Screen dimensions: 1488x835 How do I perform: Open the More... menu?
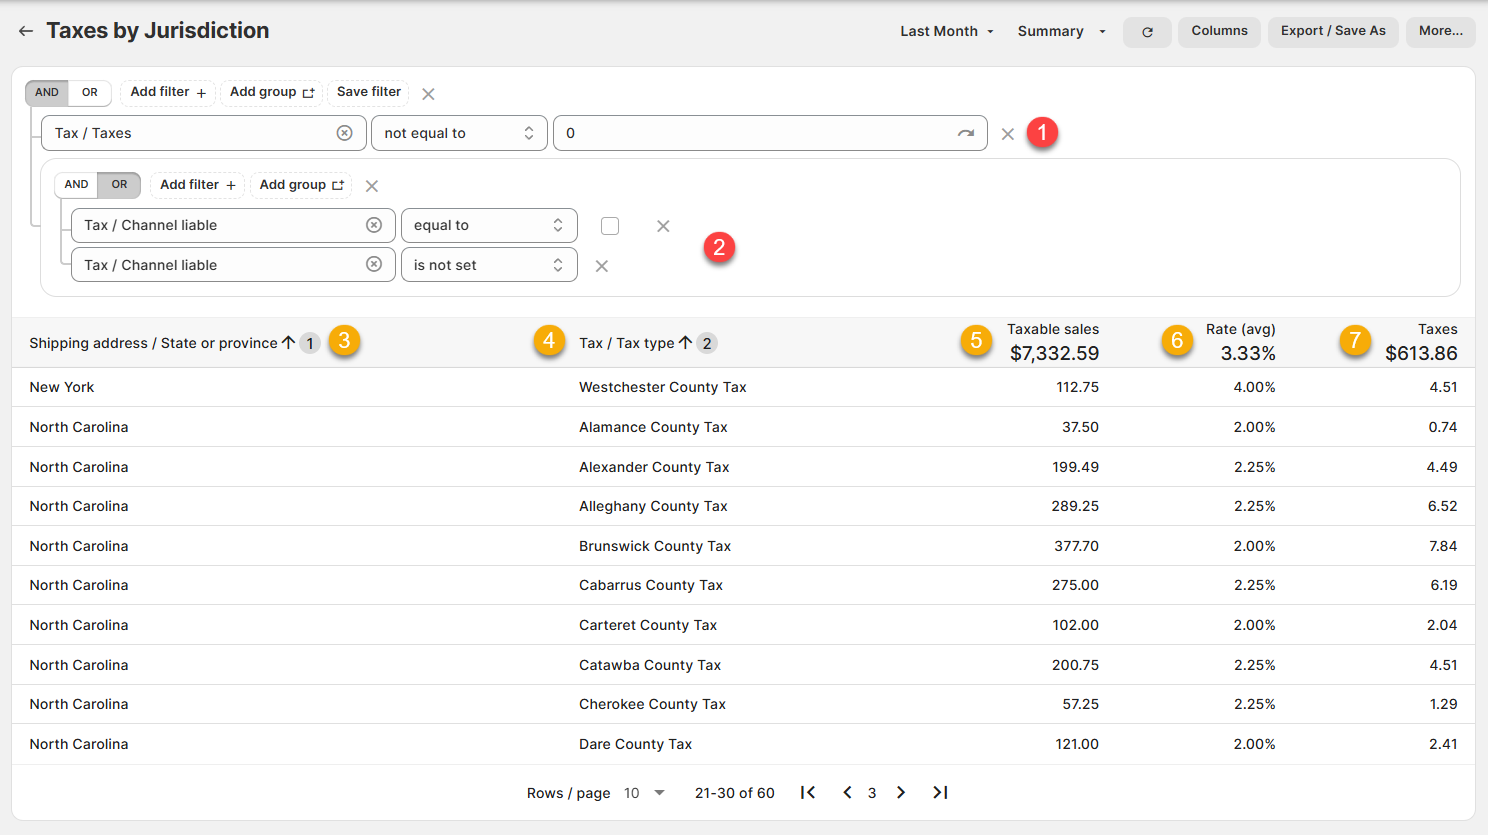click(x=1440, y=32)
